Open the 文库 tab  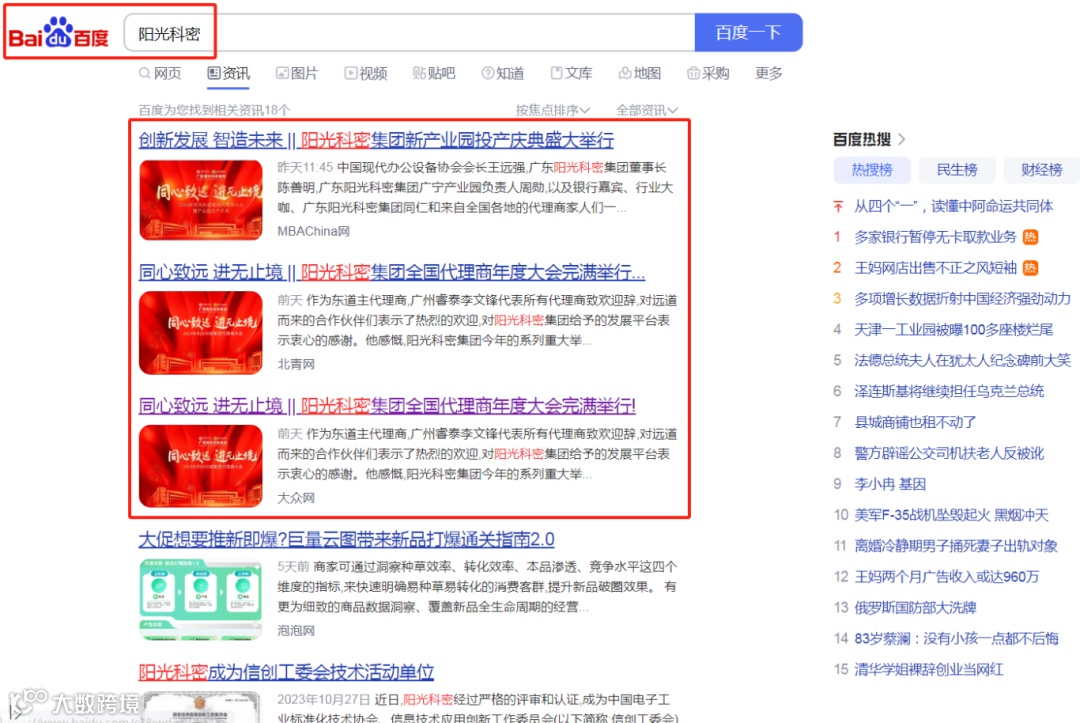pyautogui.click(x=571, y=73)
